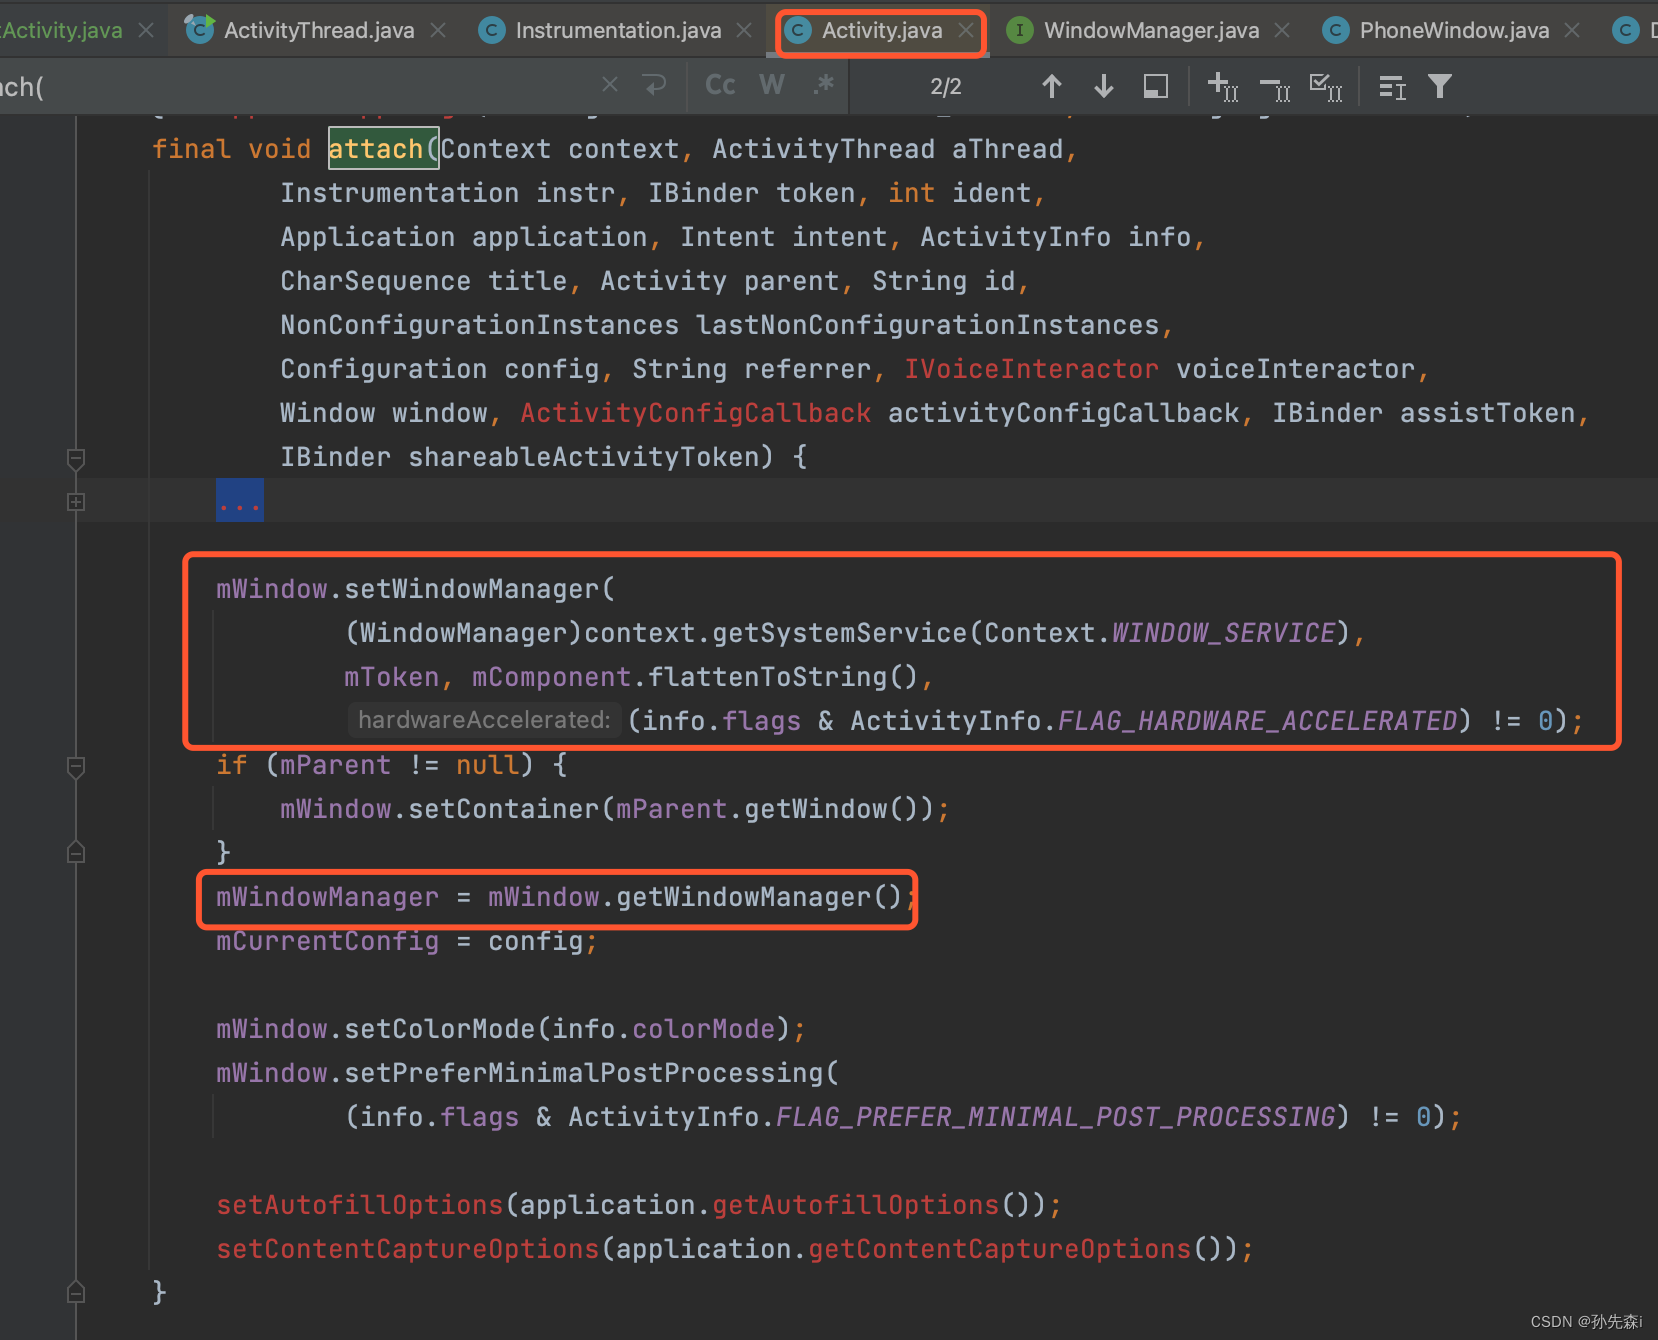Screen dimensions: 1658x1340
Task: Open search results in Find window
Action: click(x=1392, y=87)
